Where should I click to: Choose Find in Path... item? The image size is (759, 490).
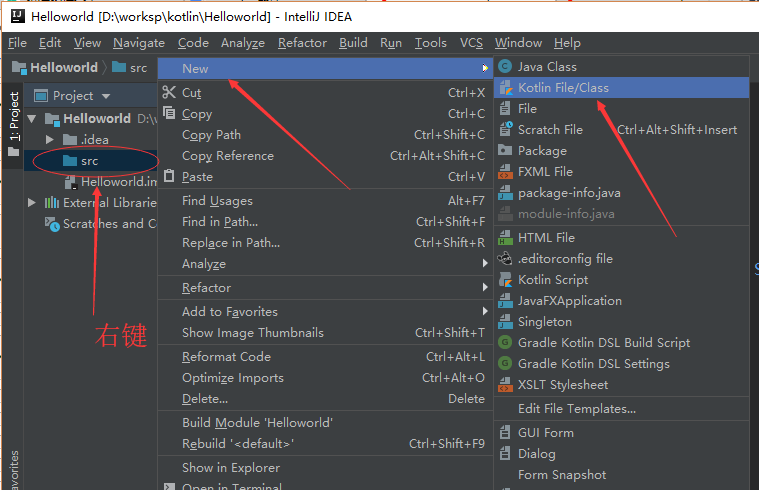(x=325, y=222)
